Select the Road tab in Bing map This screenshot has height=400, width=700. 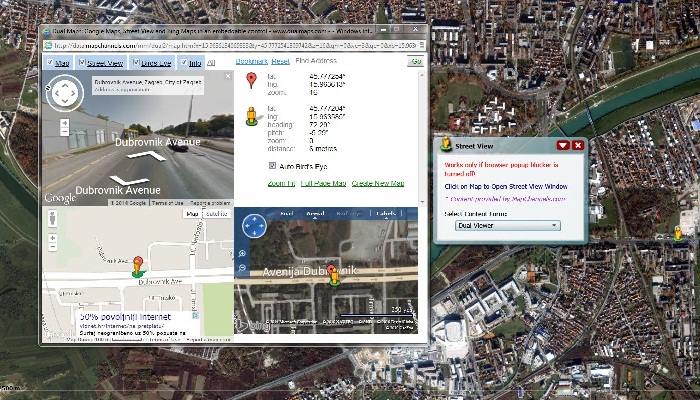click(286, 213)
